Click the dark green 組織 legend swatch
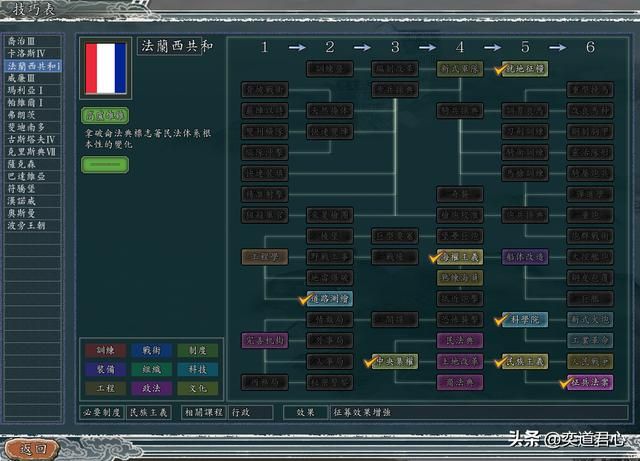This screenshot has width=640, height=461. 151,370
